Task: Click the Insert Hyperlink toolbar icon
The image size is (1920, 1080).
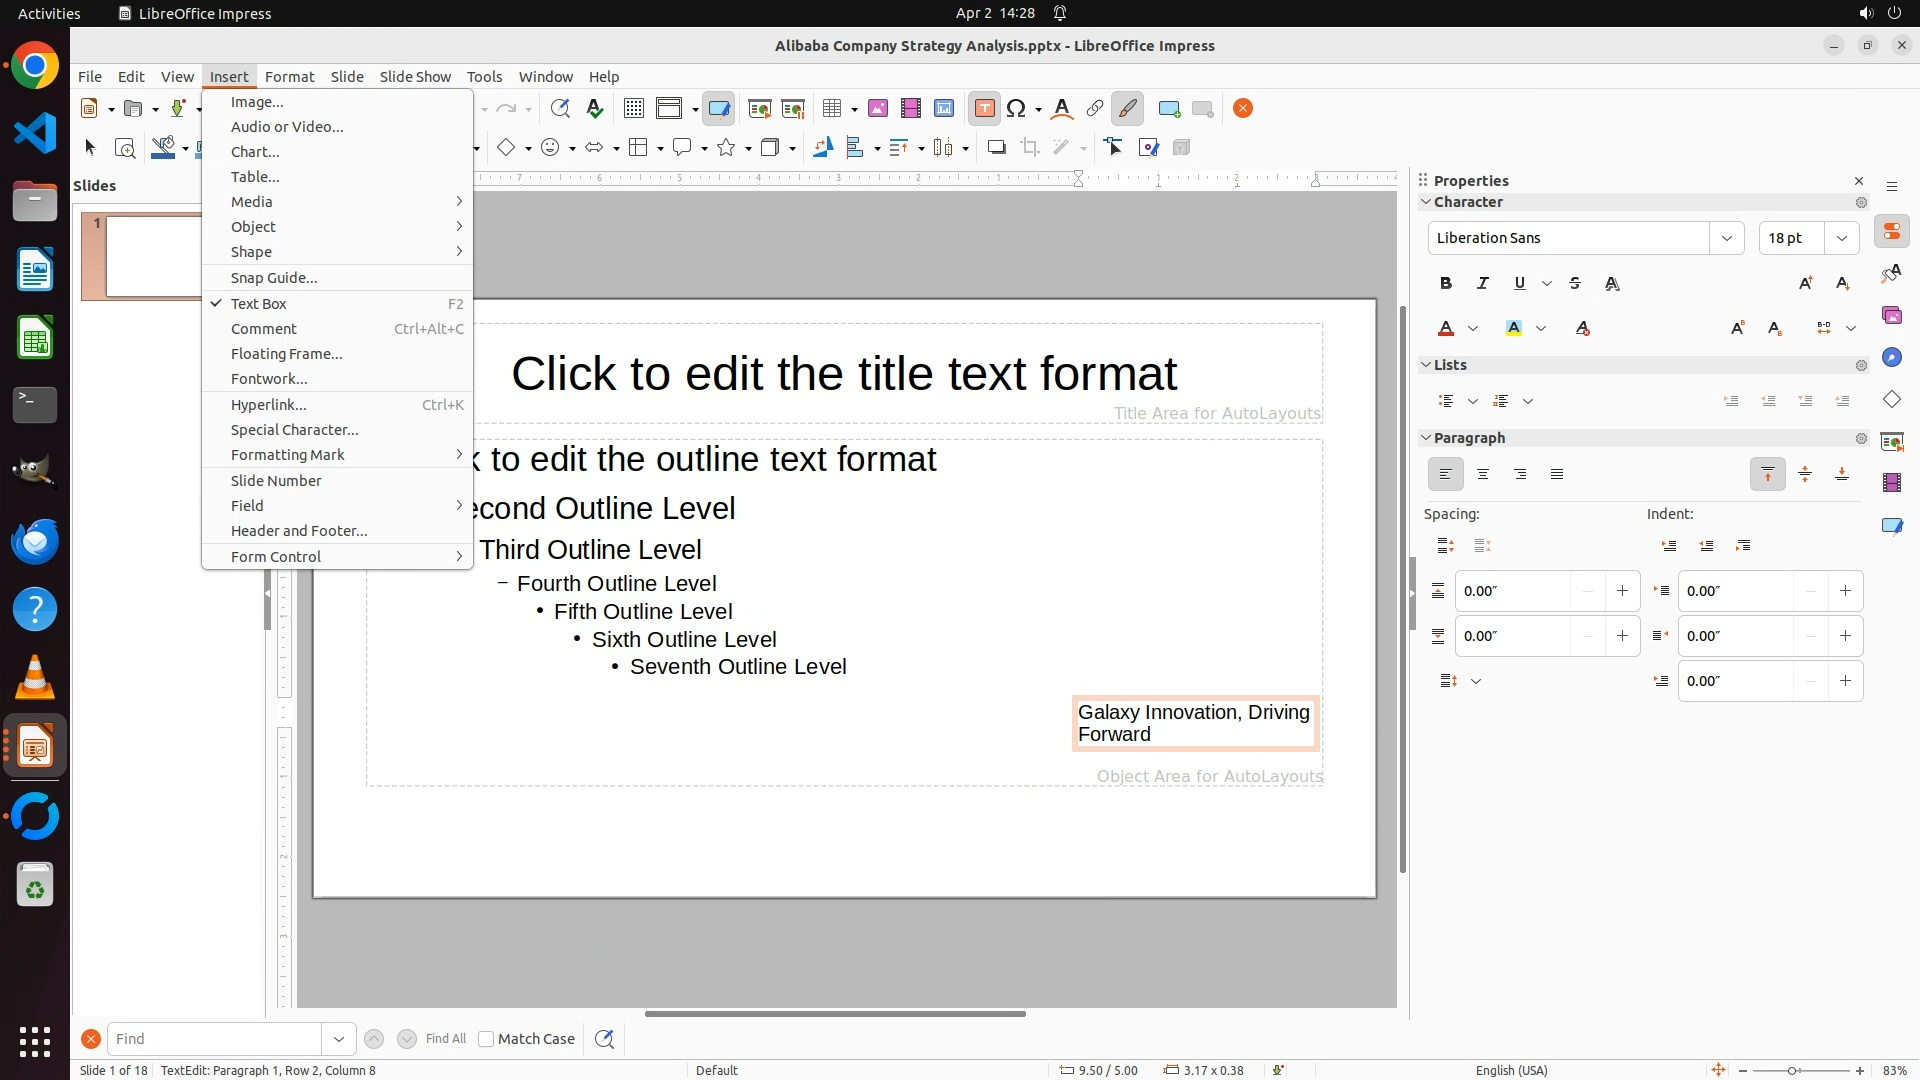Action: pyautogui.click(x=1095, y=109)
